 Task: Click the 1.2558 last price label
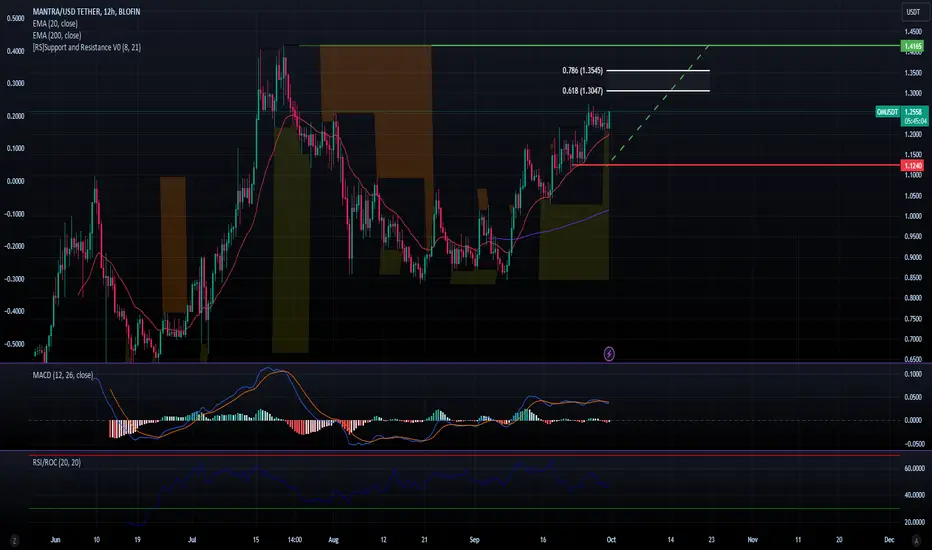[x=912, y=112]
